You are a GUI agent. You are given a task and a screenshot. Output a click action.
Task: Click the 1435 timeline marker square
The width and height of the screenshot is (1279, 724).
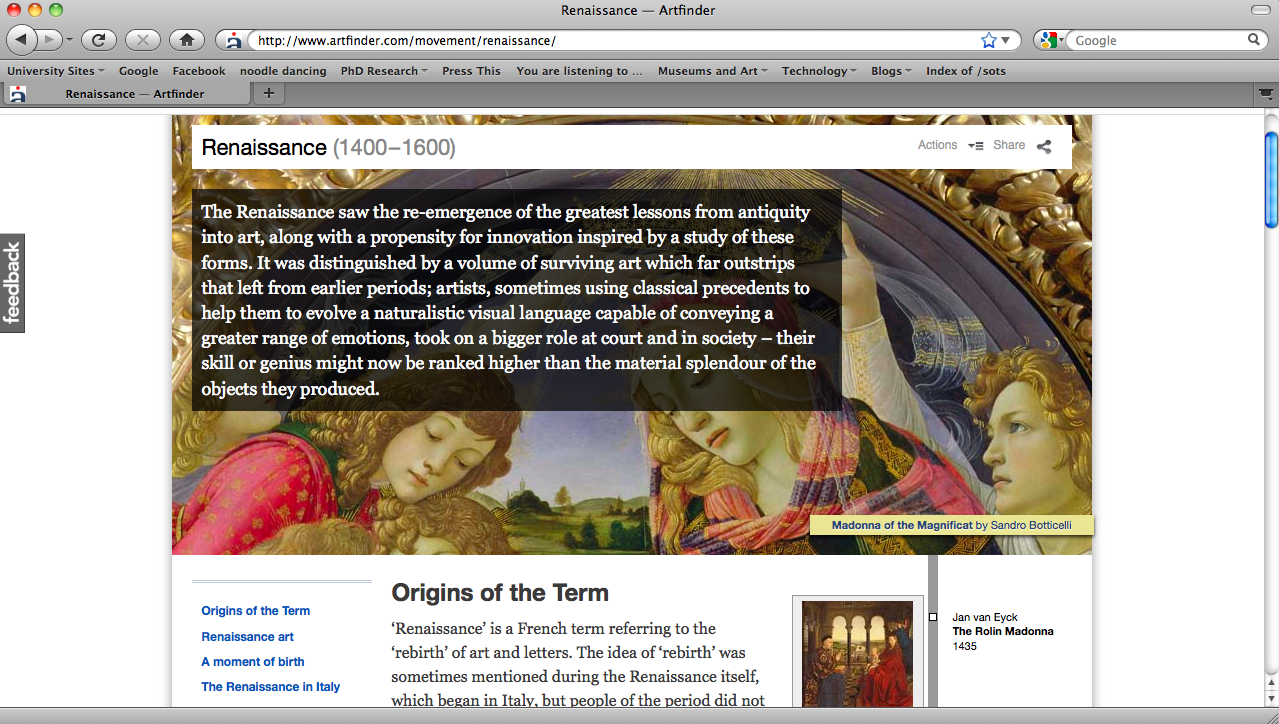pyautogui.click(x=933, y=617)
